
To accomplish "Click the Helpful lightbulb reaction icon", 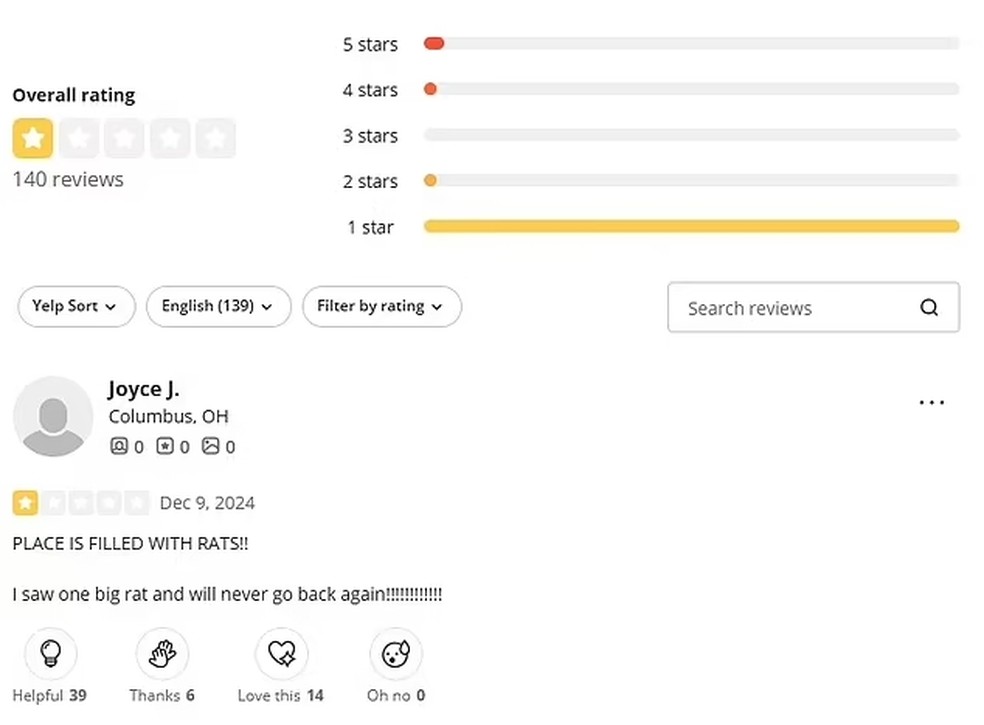I will coord(51,653).
